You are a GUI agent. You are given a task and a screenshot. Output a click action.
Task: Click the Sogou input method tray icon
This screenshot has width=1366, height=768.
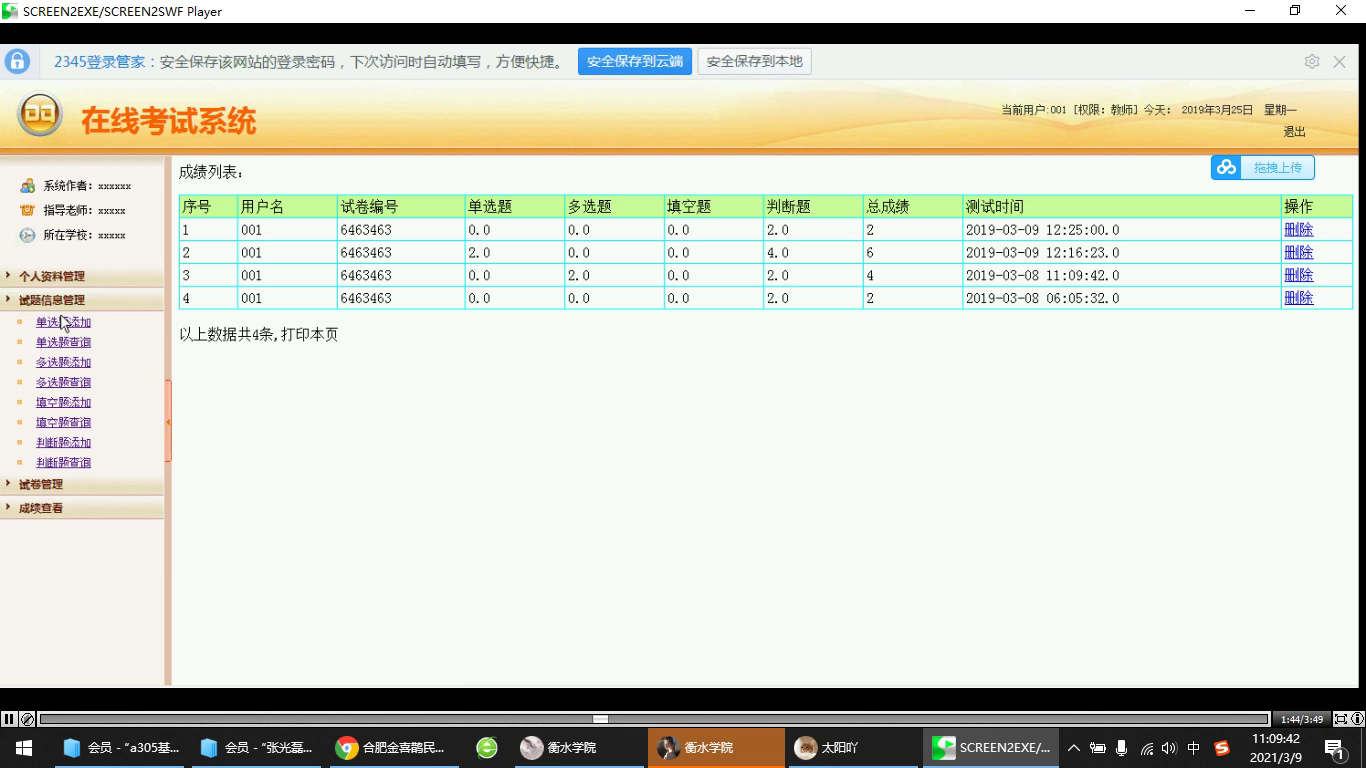(1222, 748)
